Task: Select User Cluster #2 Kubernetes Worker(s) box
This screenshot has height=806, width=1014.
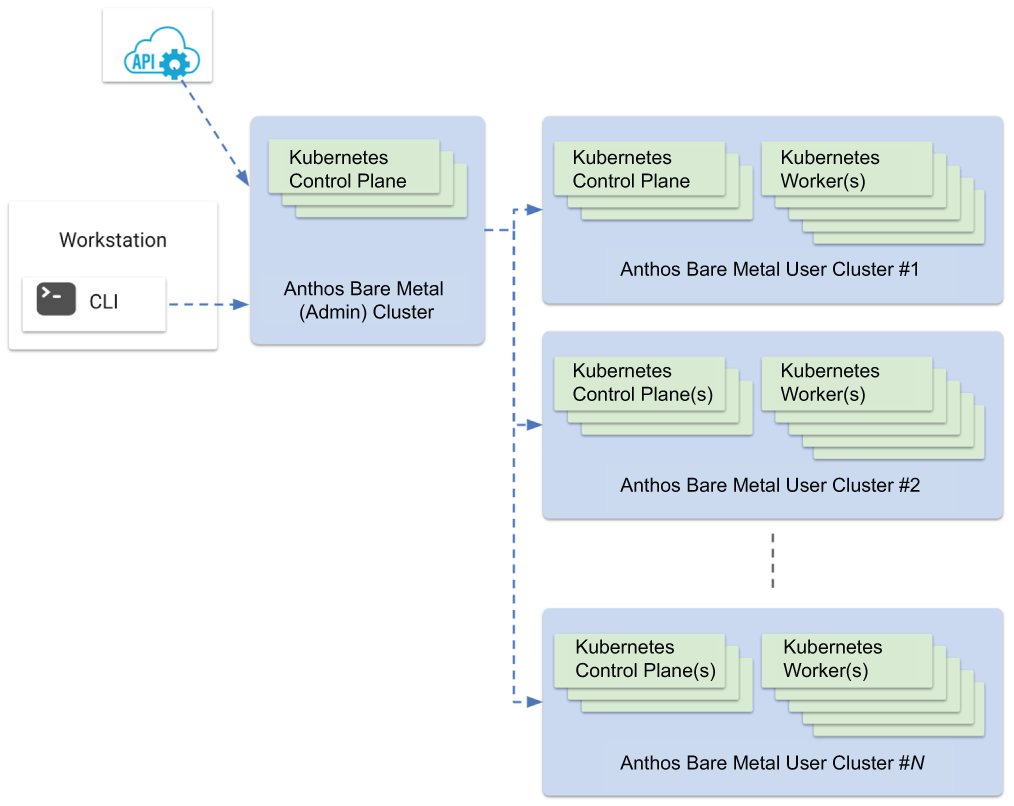Action: (x=847, y=384)
